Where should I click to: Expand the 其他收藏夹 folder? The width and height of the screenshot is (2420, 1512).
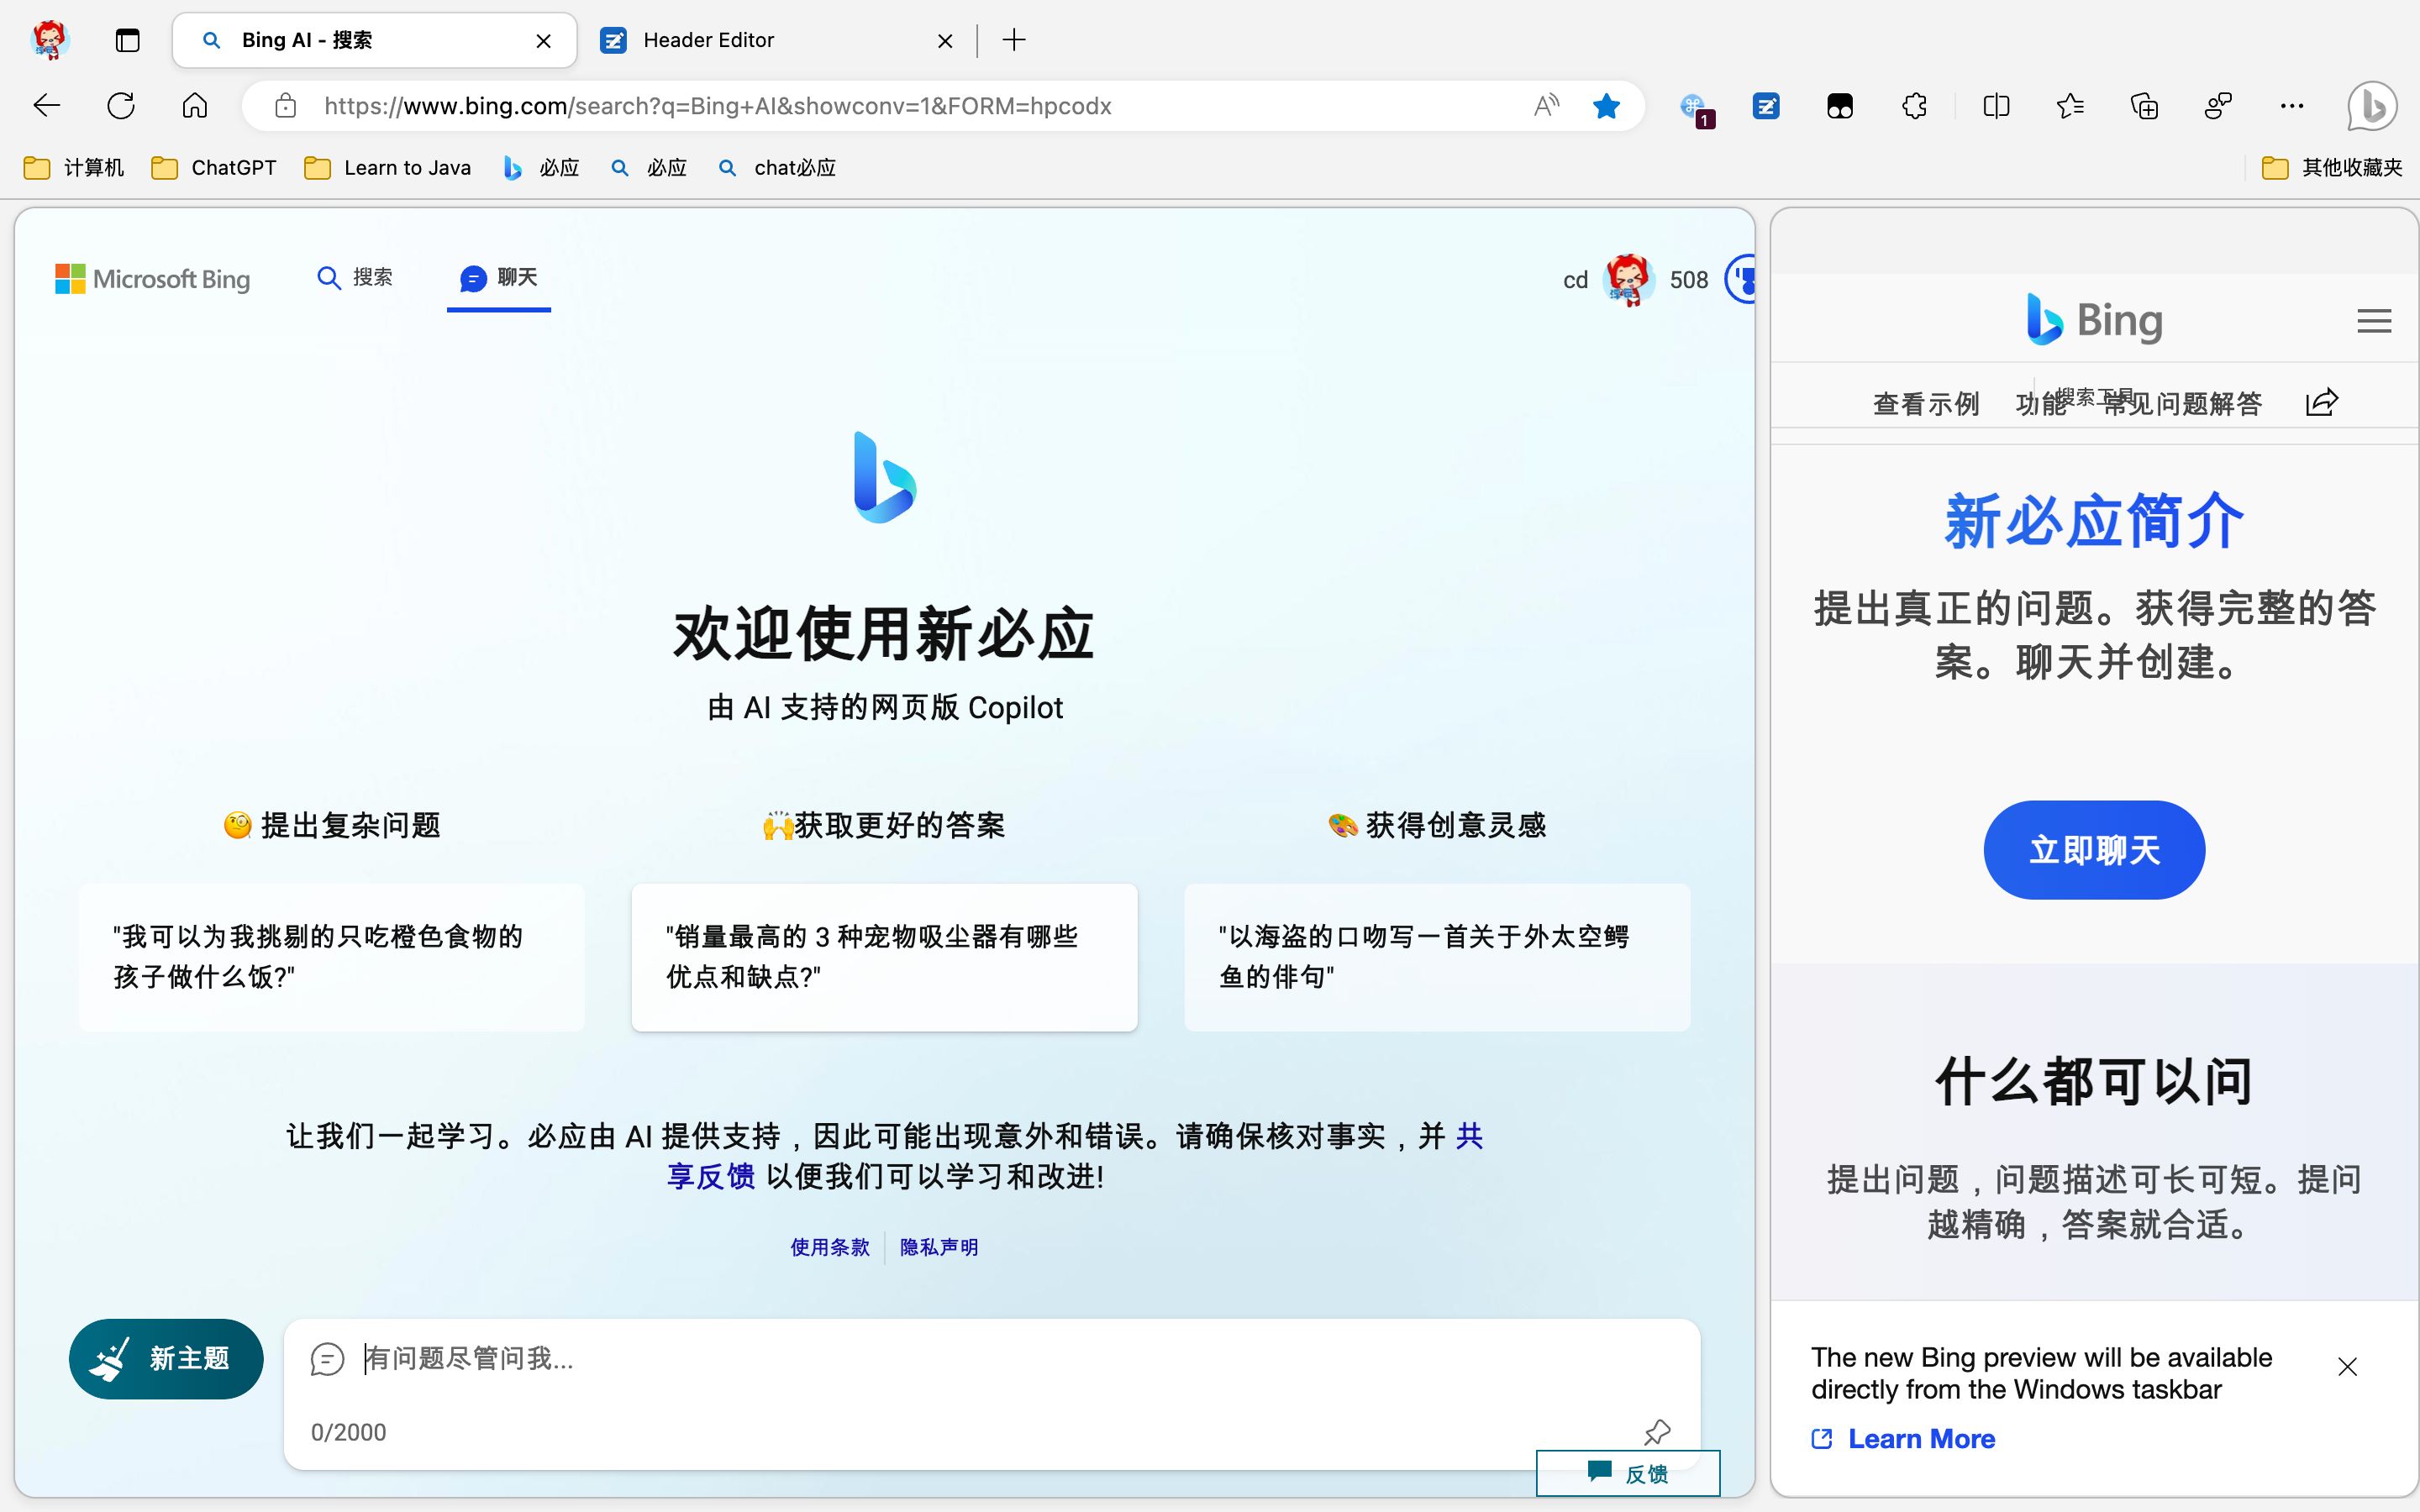[x=2332, y=168]
